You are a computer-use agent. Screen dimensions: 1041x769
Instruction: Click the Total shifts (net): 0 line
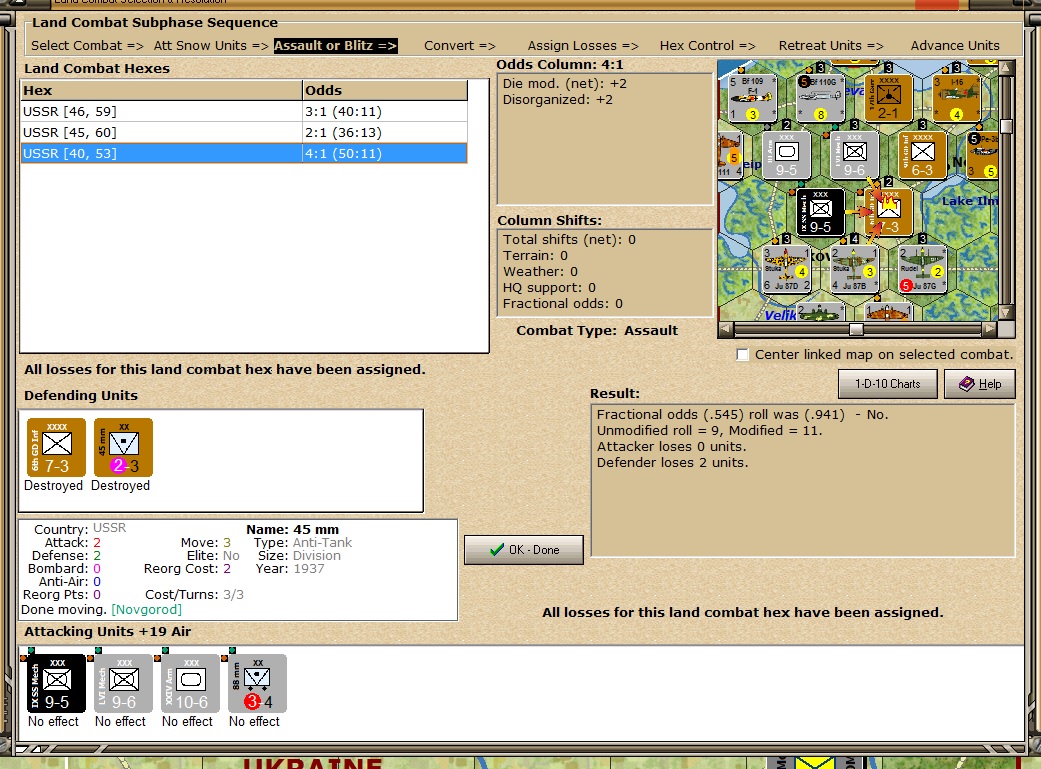(569, 240)
